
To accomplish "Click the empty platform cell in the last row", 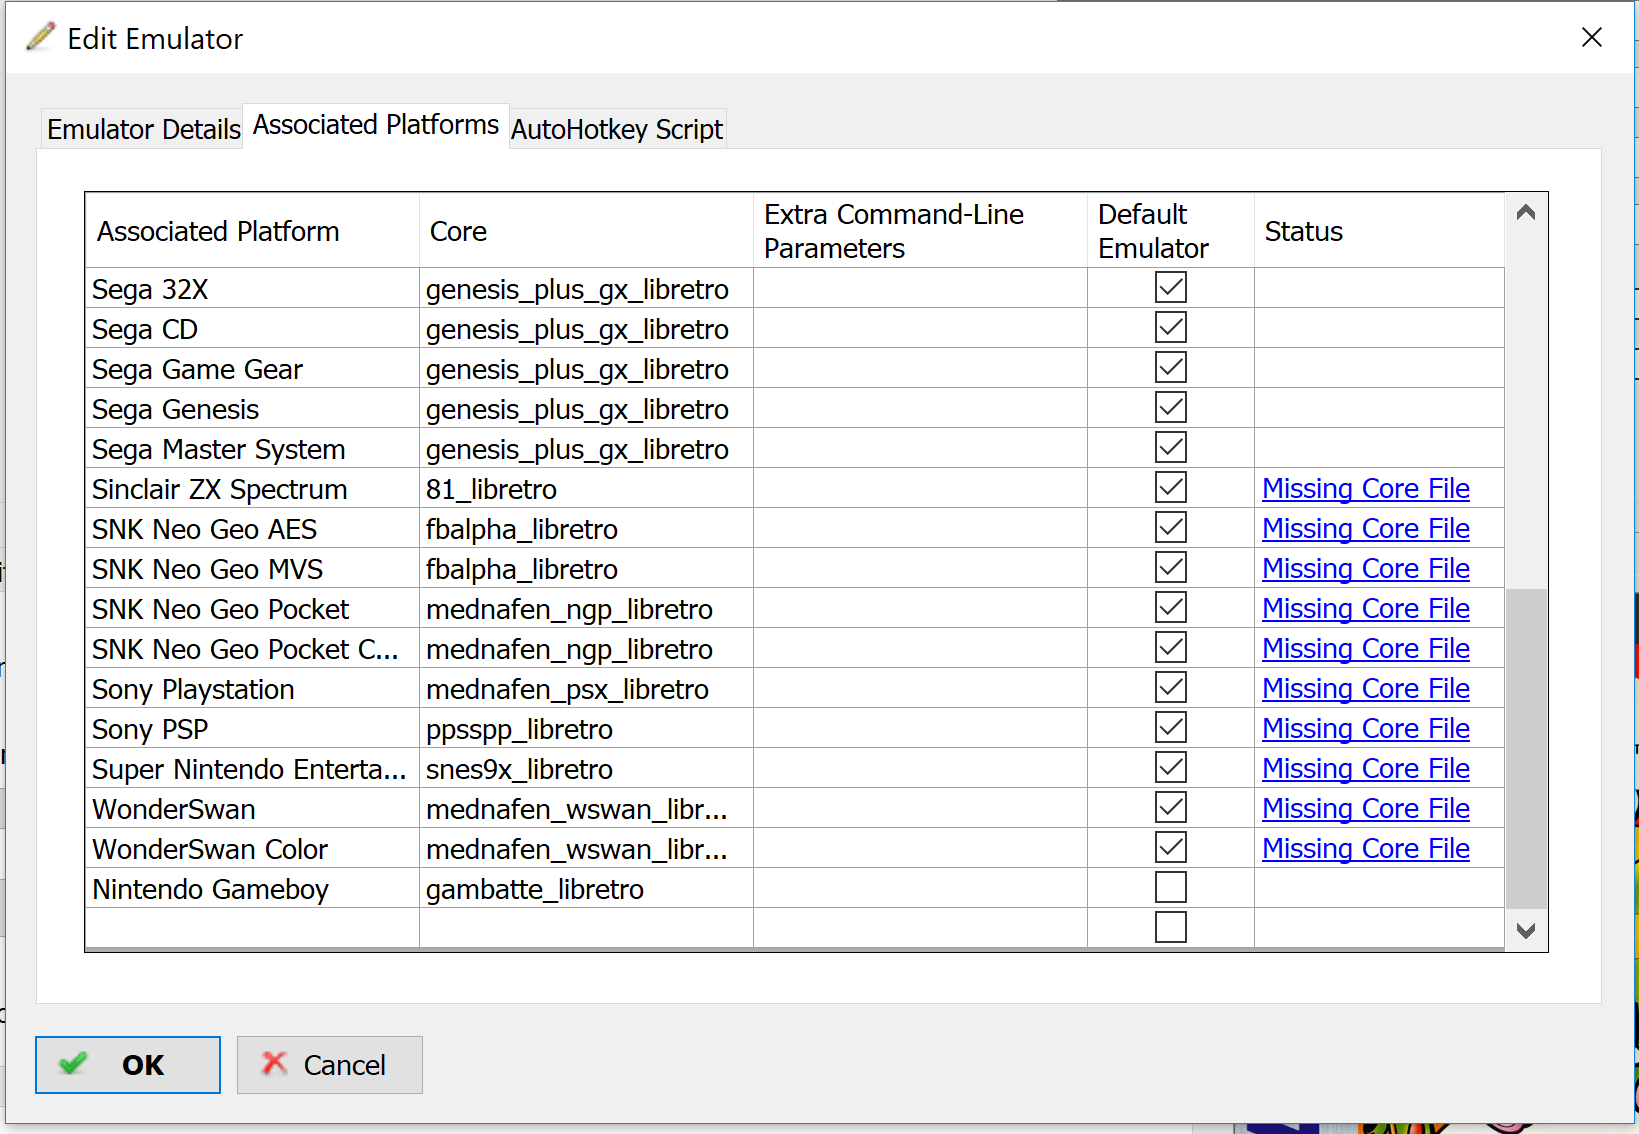I will tap(252, 927).
